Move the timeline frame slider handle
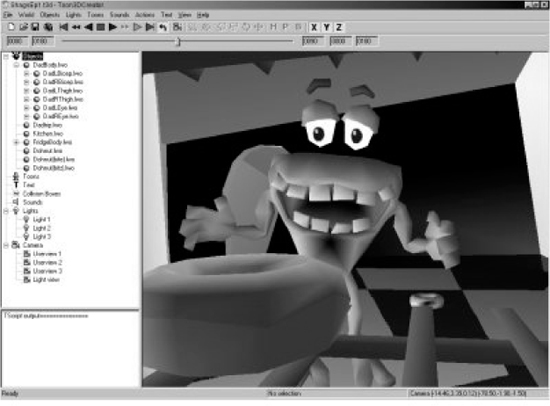 [x=178, y=42]
